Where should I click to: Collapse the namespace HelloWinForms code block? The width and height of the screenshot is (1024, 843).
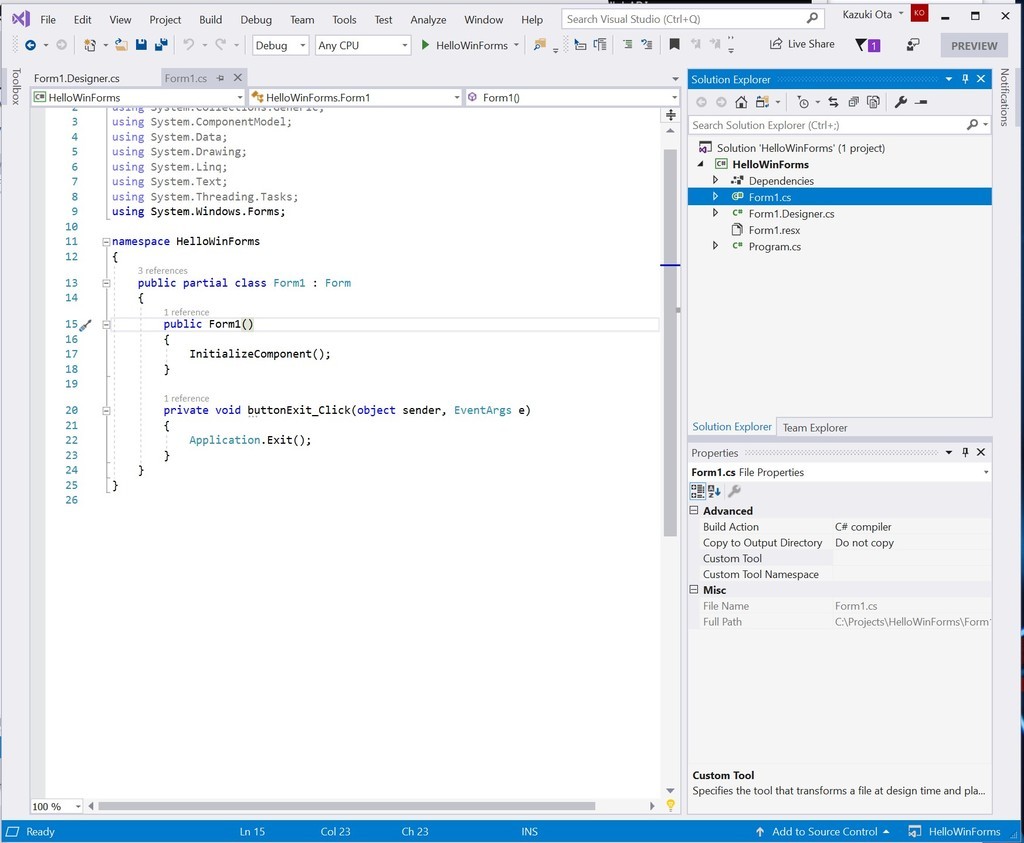(106, 242)
